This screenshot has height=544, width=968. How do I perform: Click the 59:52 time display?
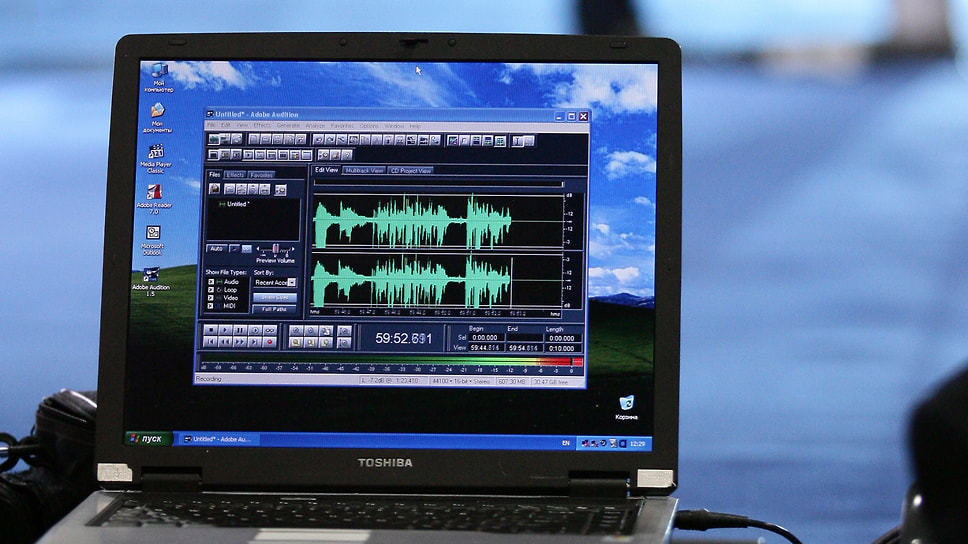(x=404, y=338)
